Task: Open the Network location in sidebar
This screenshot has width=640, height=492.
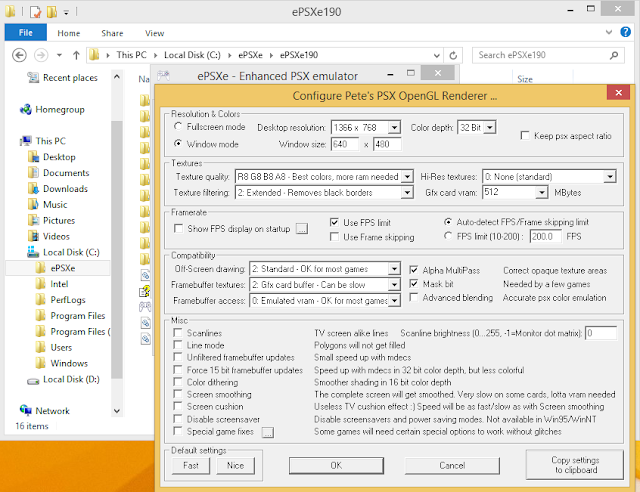Action: pos(52,410)
